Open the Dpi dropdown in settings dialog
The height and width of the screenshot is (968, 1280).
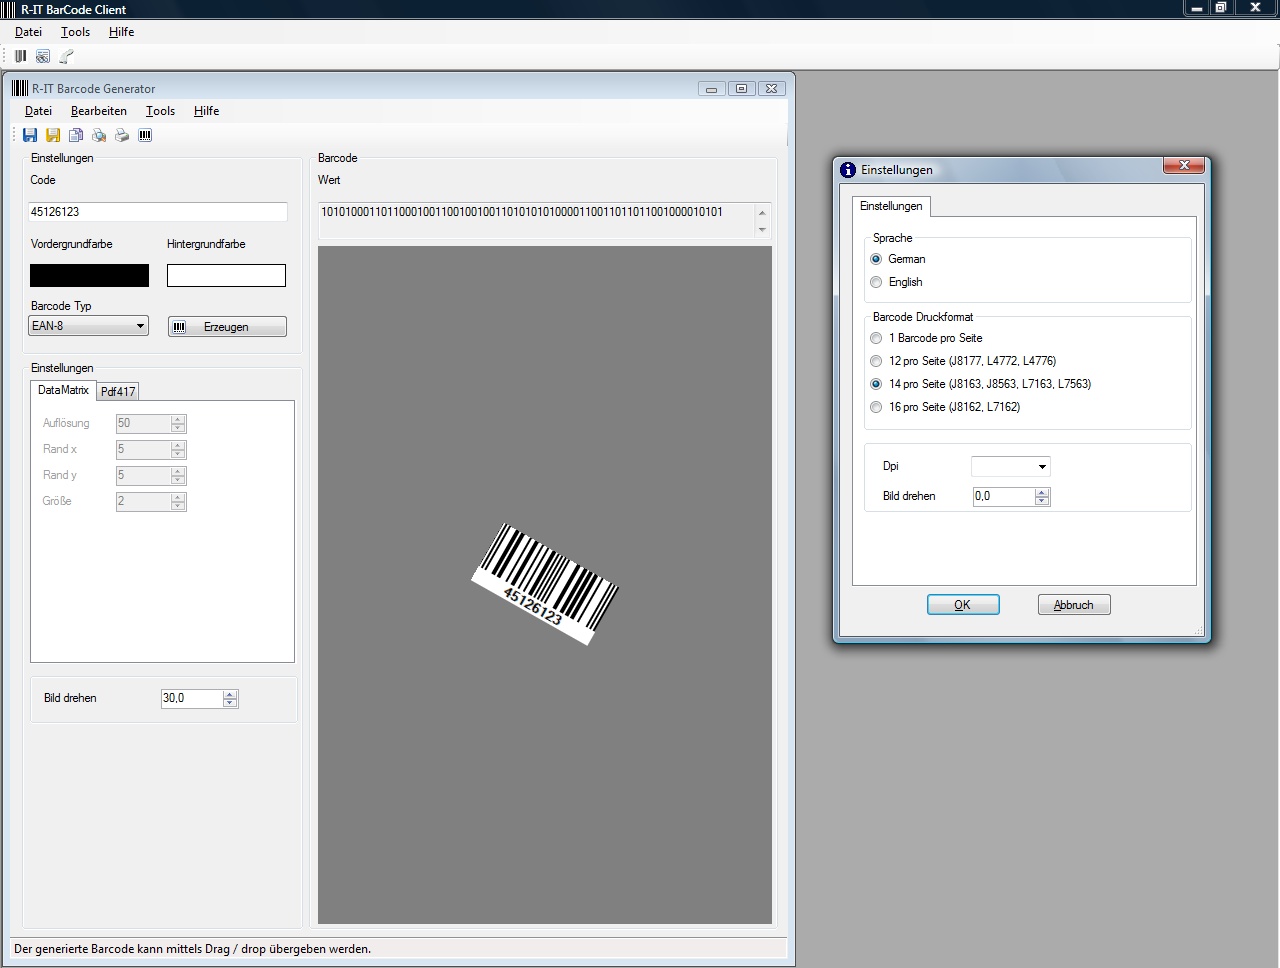(x=1011, y=466)
